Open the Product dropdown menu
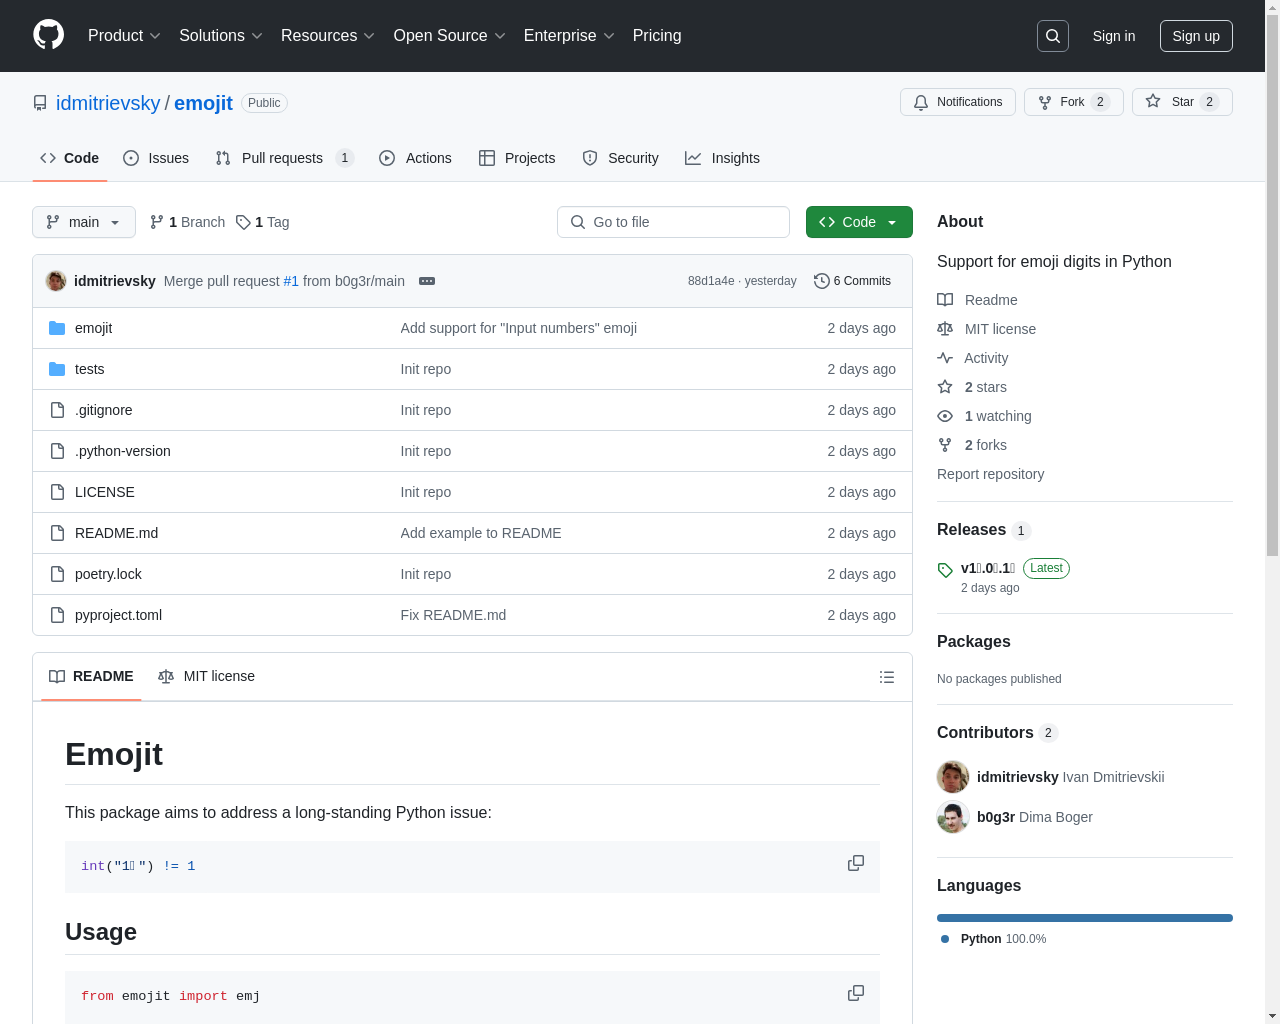This screenshot has width=1280, height=1024. pos(124,36)
